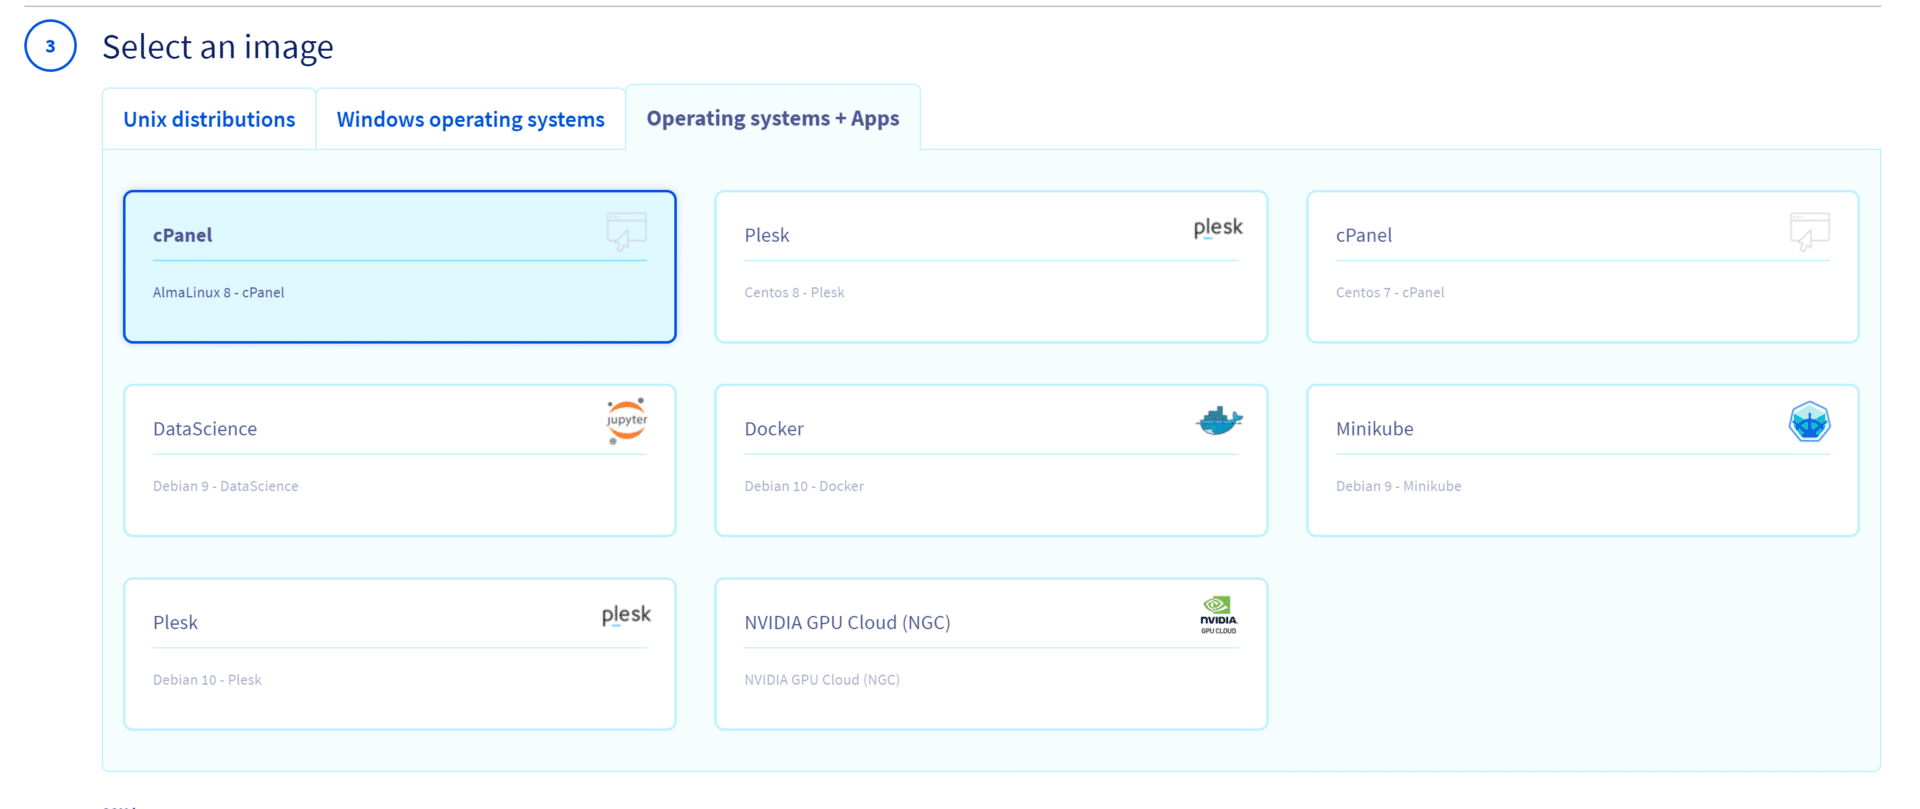Switch to Windows operating systems tab
1920x809 pixels.
coord(470,119)
